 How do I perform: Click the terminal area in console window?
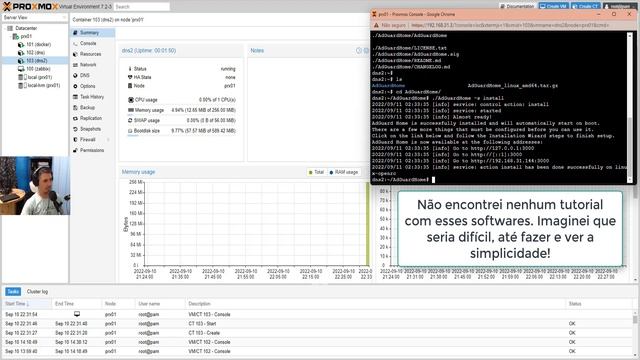click(499, 107)
